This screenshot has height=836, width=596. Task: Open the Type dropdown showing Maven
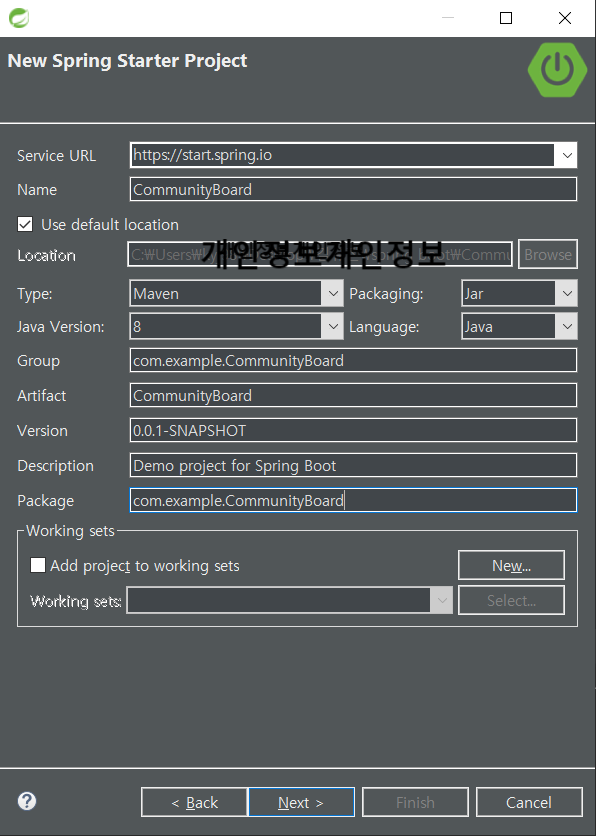[x=236, y=293]
